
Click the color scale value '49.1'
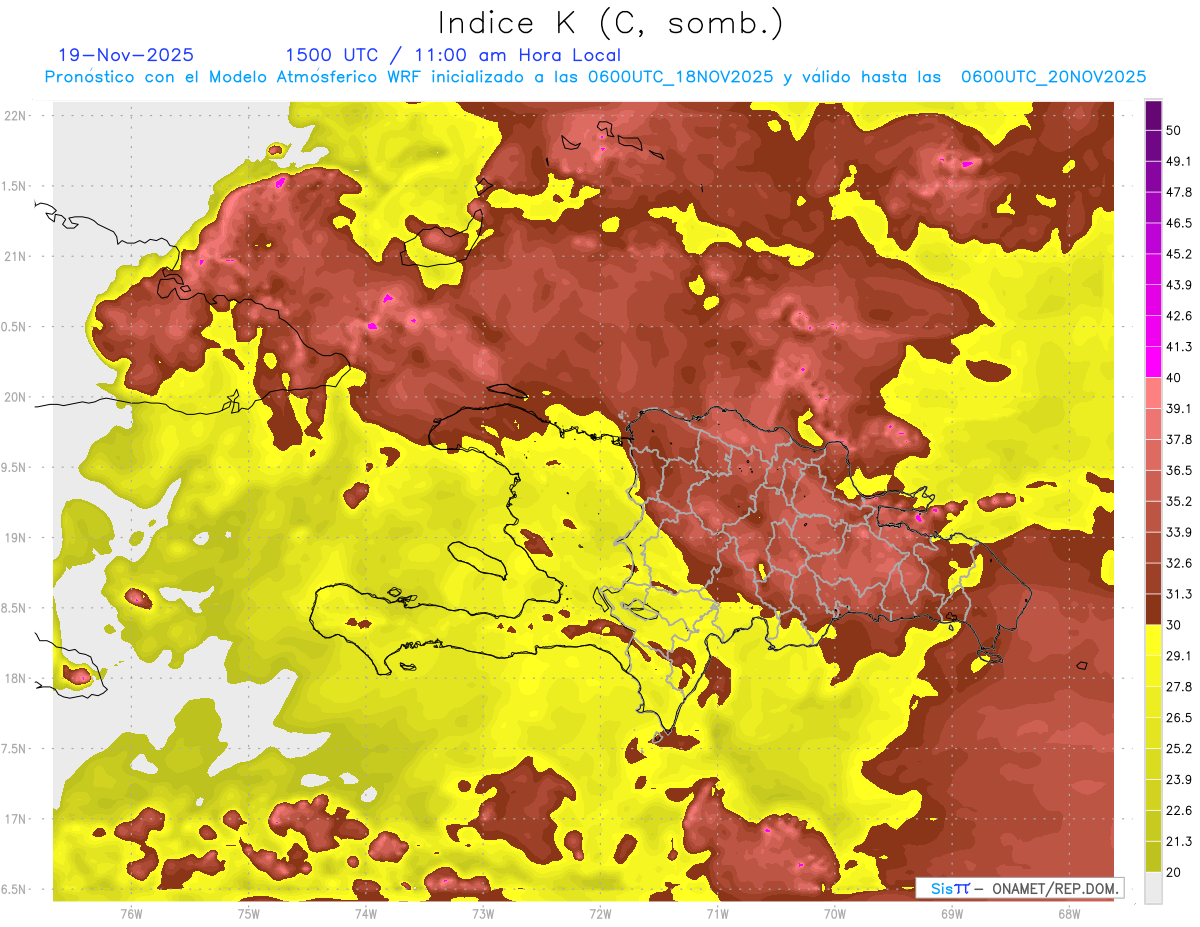[1179, 161]
